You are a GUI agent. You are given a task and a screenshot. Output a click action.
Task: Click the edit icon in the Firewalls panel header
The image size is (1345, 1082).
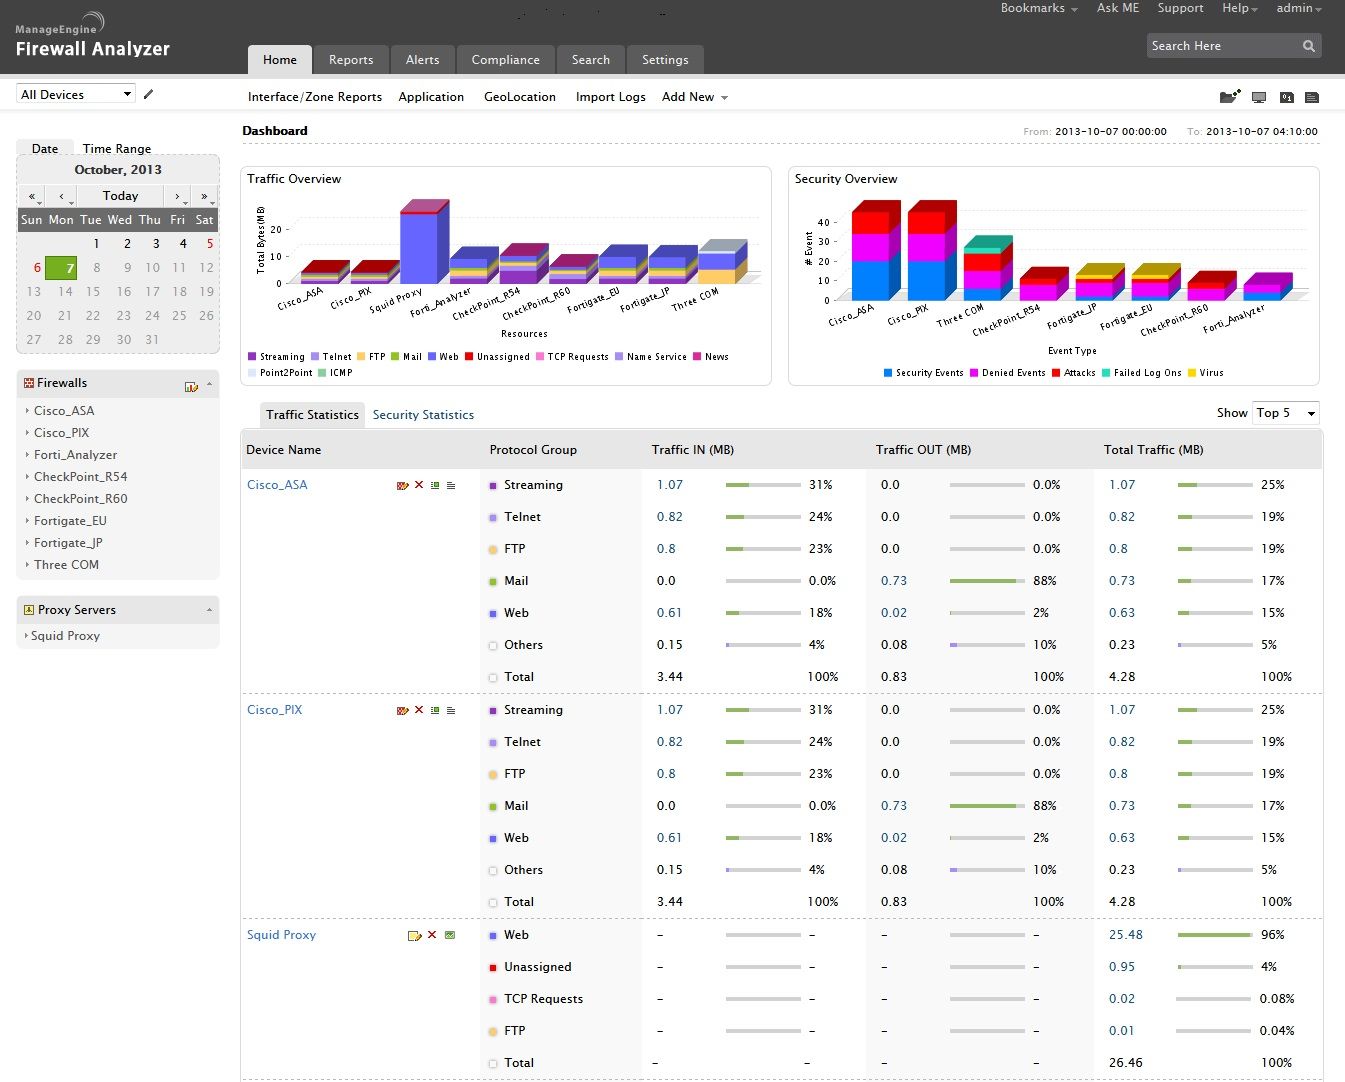coord(191,386)
